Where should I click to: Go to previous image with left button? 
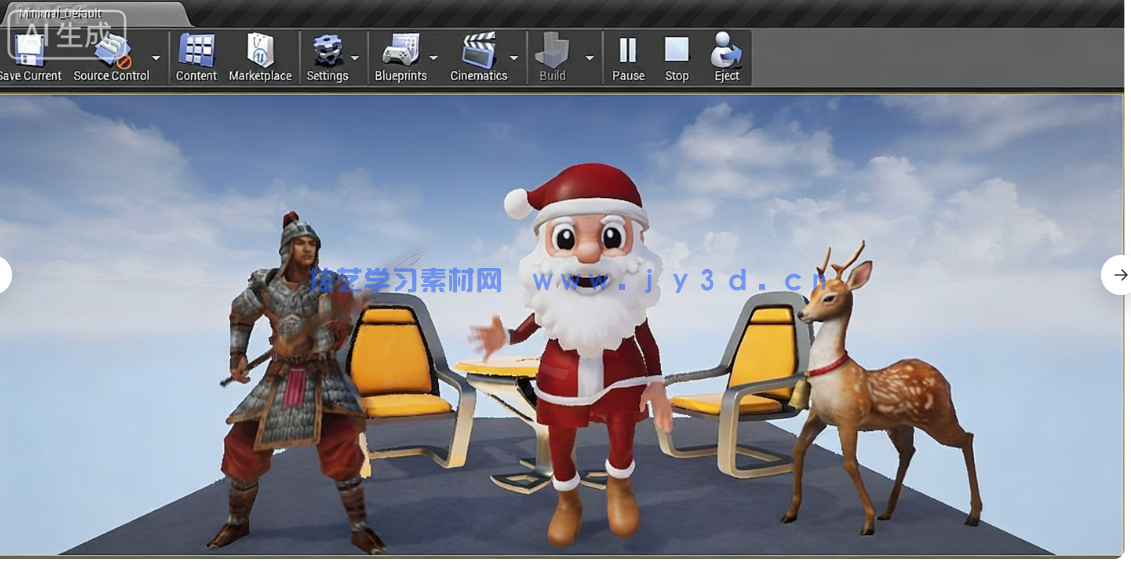pos(2,275)
